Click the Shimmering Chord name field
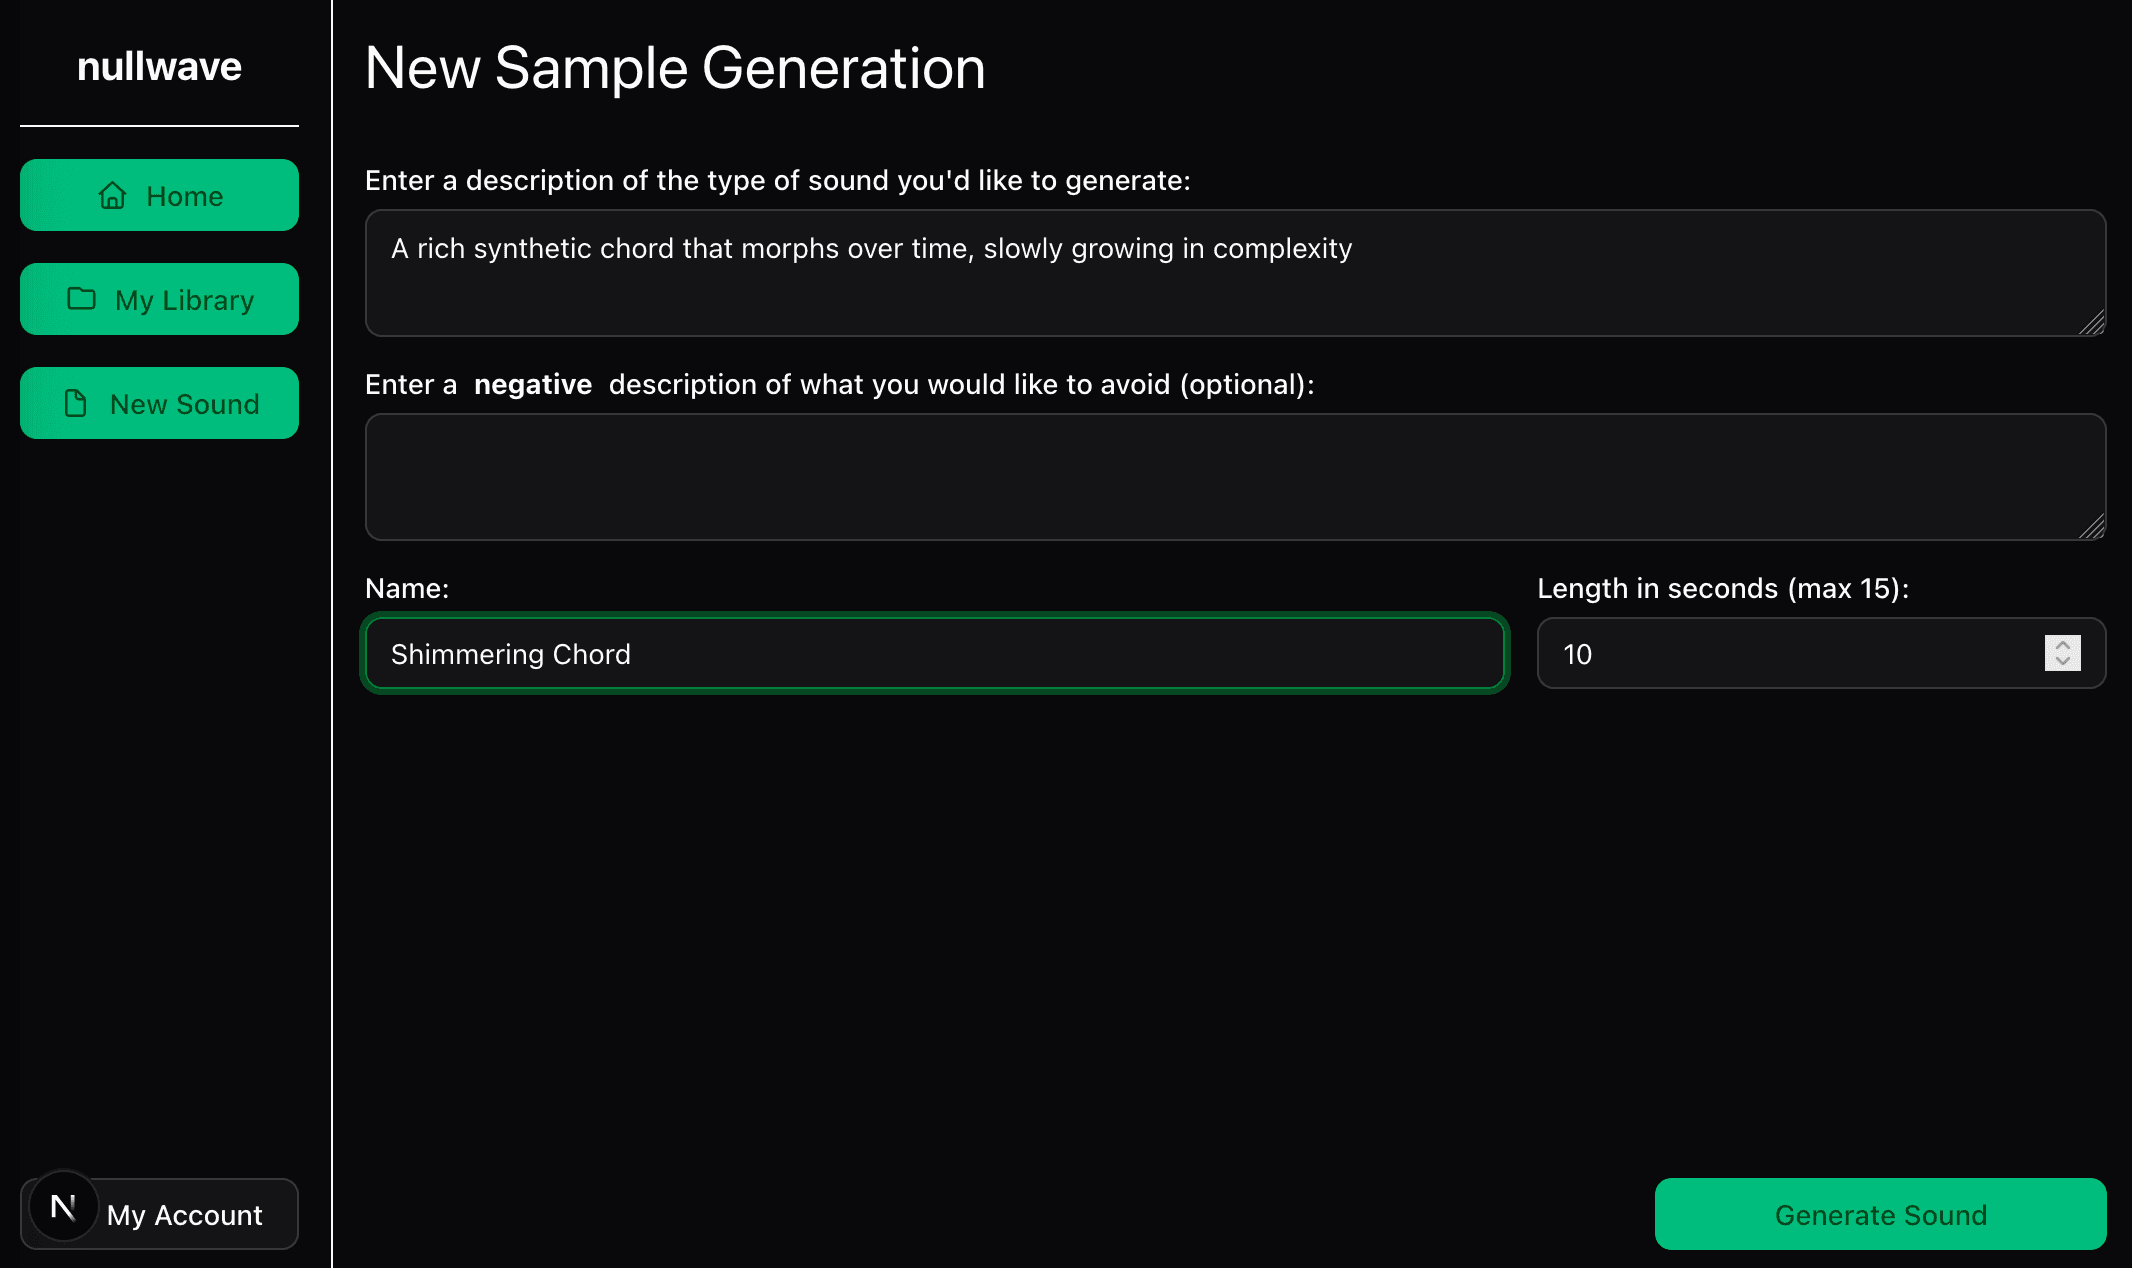This screenshot has height=1268, width=2132. [935, 653]
